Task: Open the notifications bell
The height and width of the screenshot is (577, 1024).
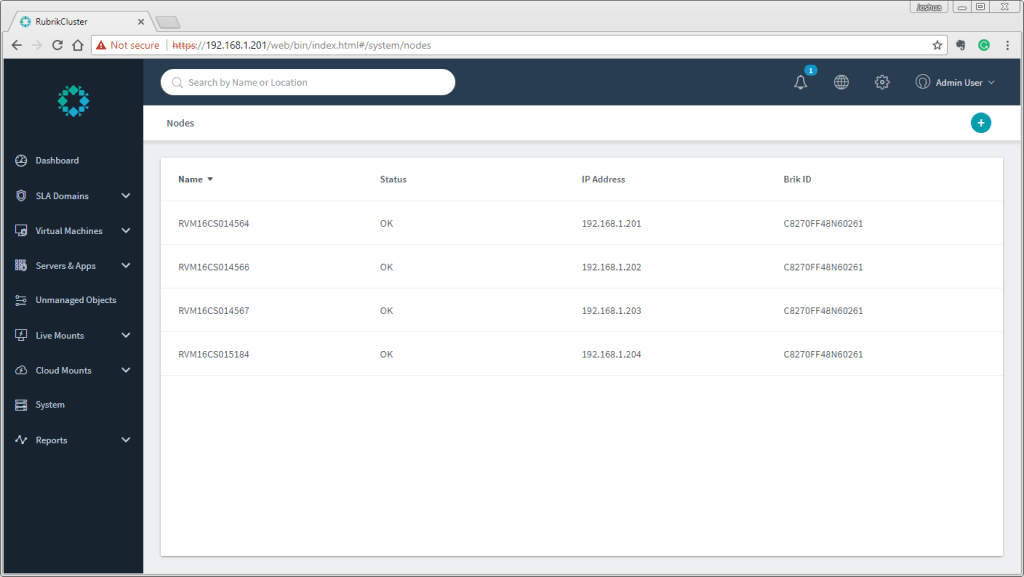Action: [x=800, y=82]
